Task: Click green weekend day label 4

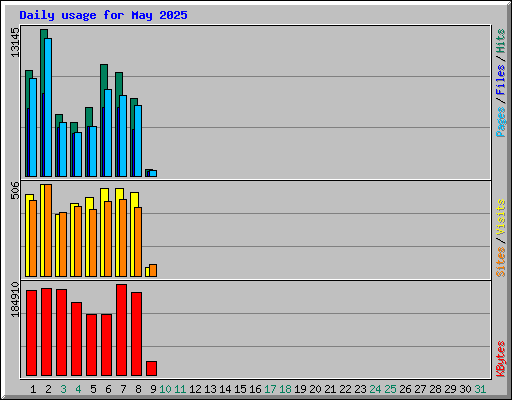Action: click(x=78, y=389)
